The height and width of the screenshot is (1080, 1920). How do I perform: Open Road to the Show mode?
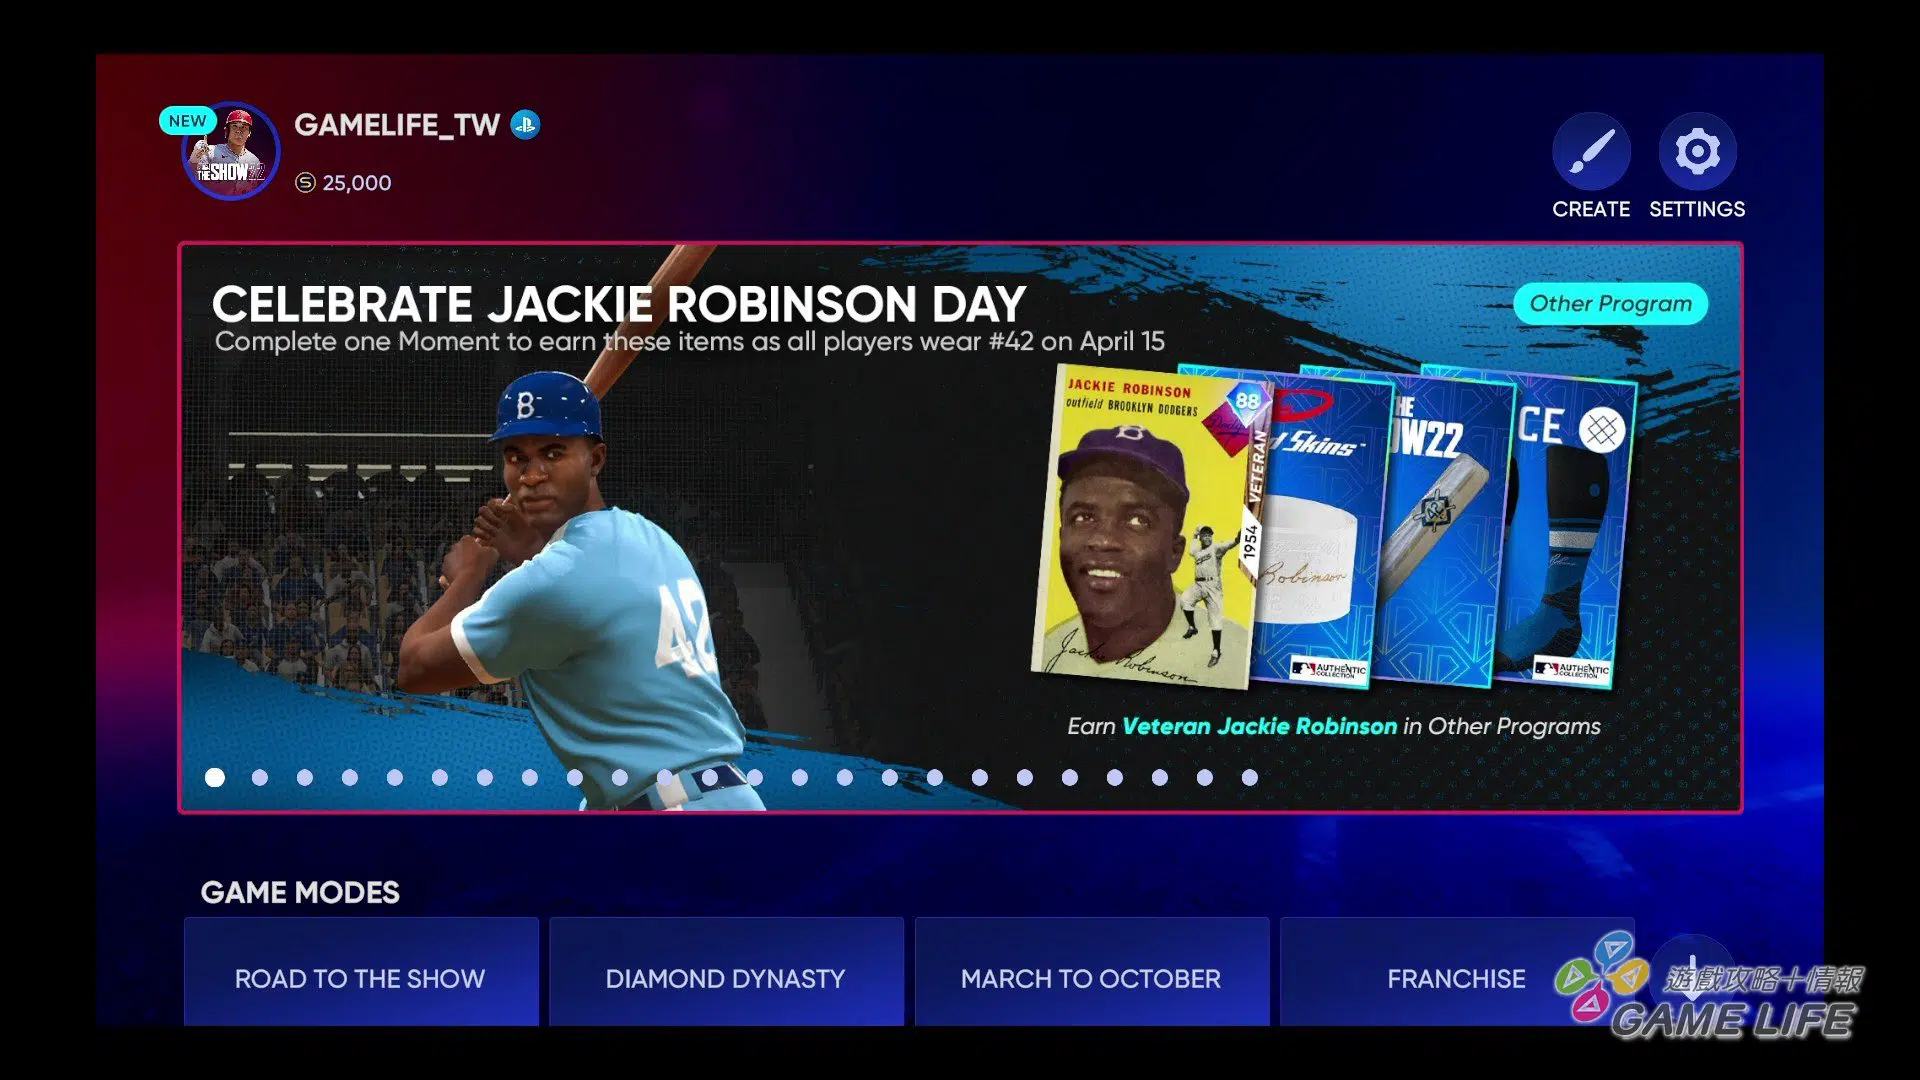point(360,977)
